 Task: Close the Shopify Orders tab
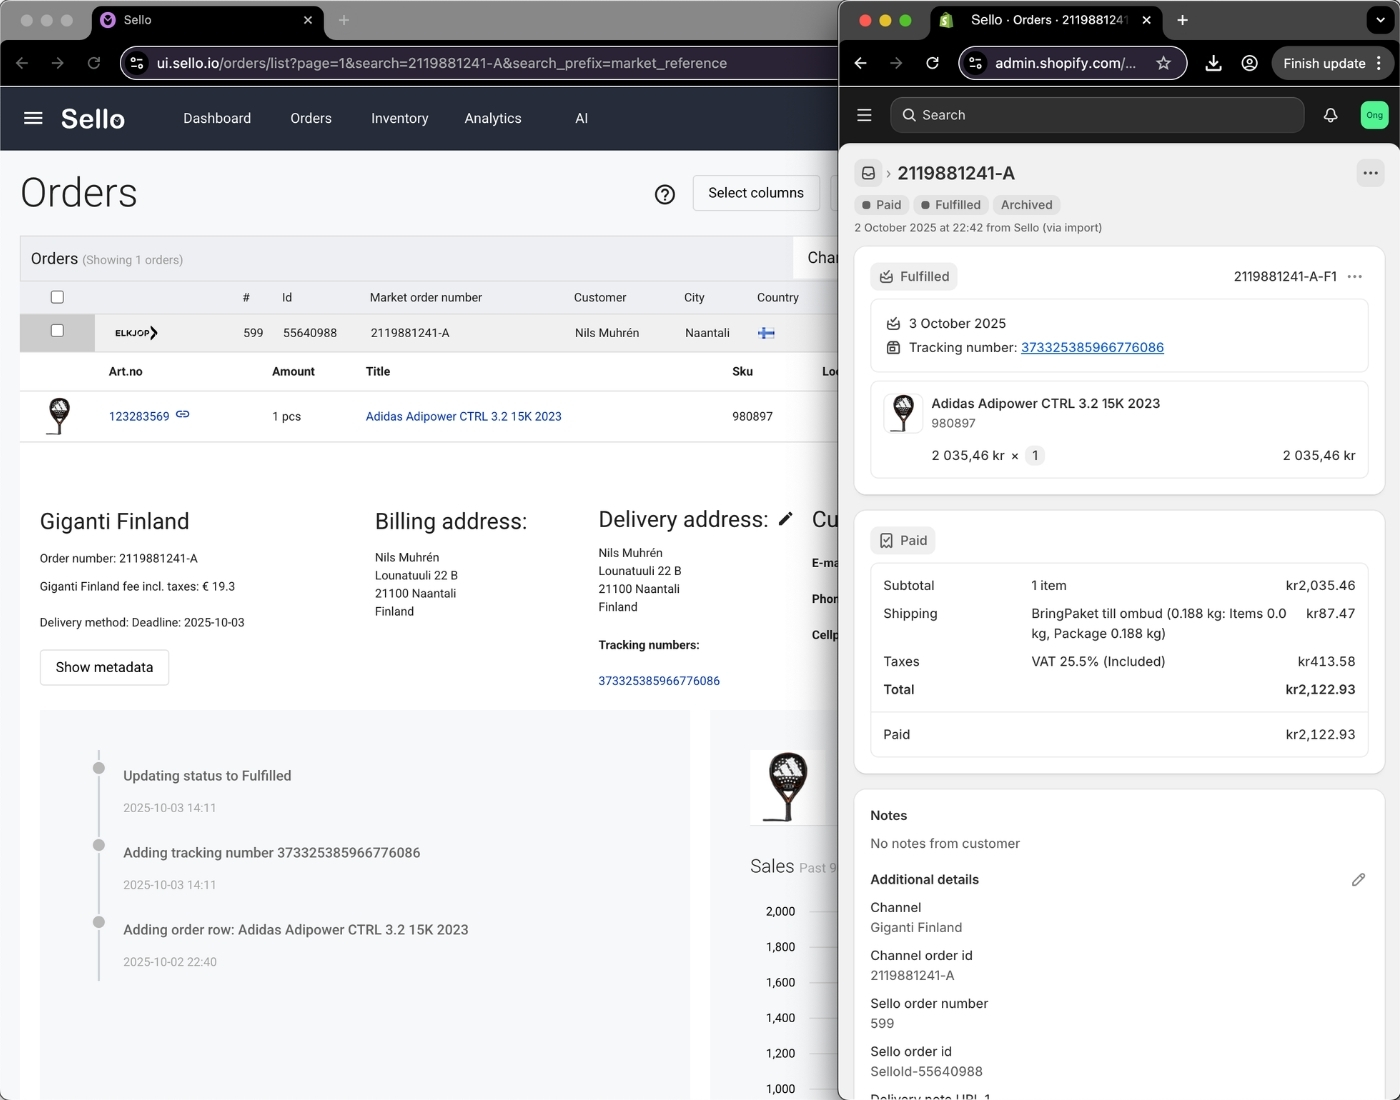pyautogui.click(x=1147, y=20)
